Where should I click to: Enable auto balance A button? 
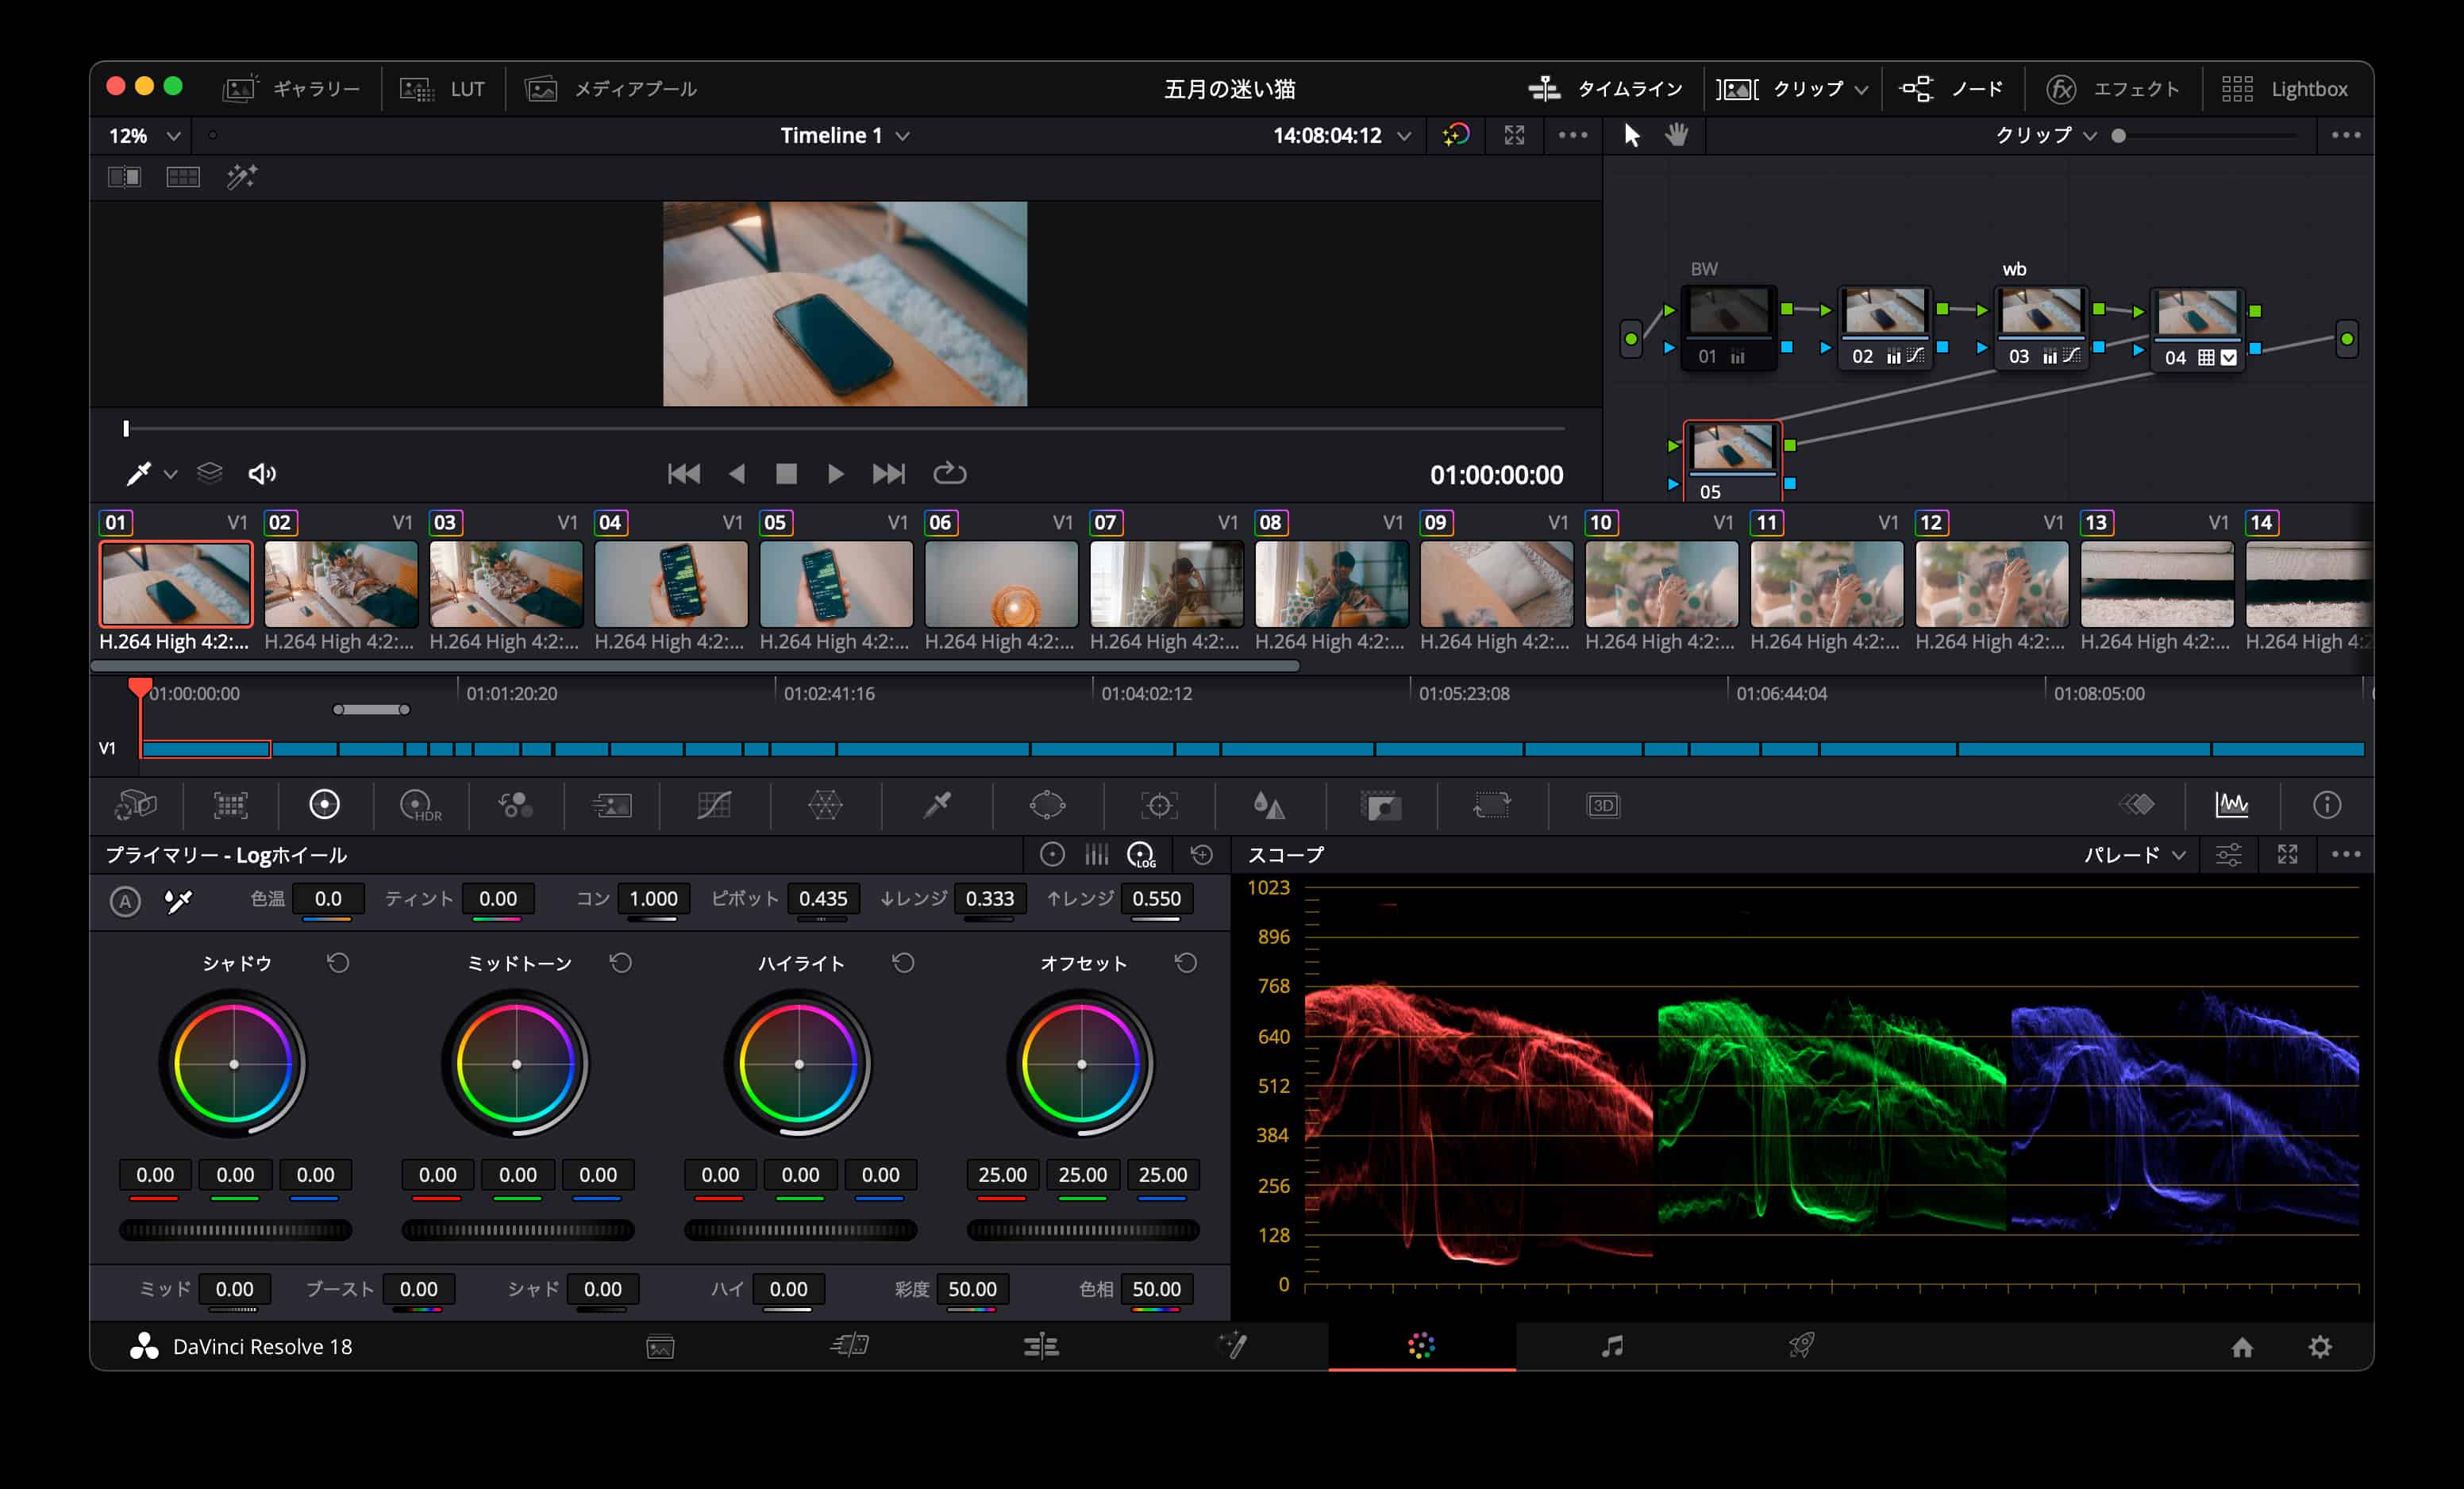[x=125, y=901]
